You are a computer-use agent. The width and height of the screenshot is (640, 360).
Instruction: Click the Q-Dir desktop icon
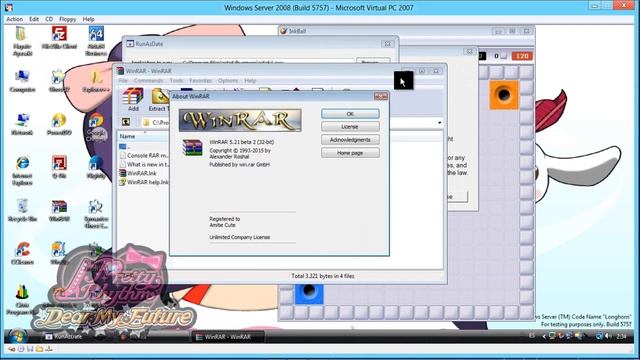tap(59, 167)
